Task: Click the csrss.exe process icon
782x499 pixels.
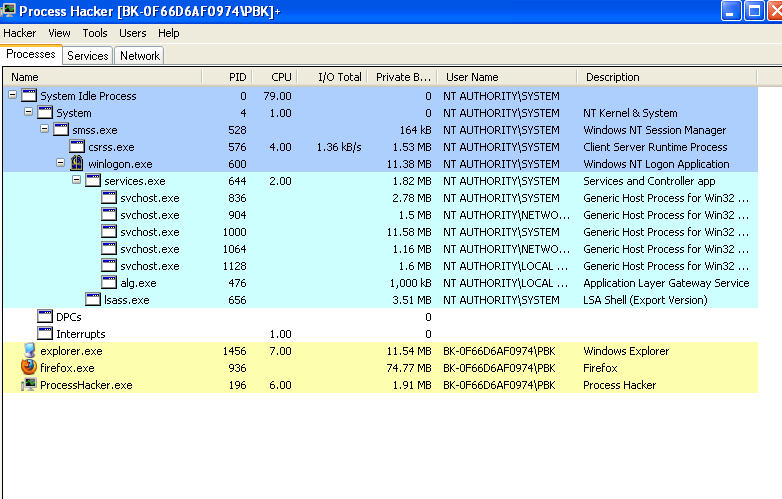Action: pos(77,146)
